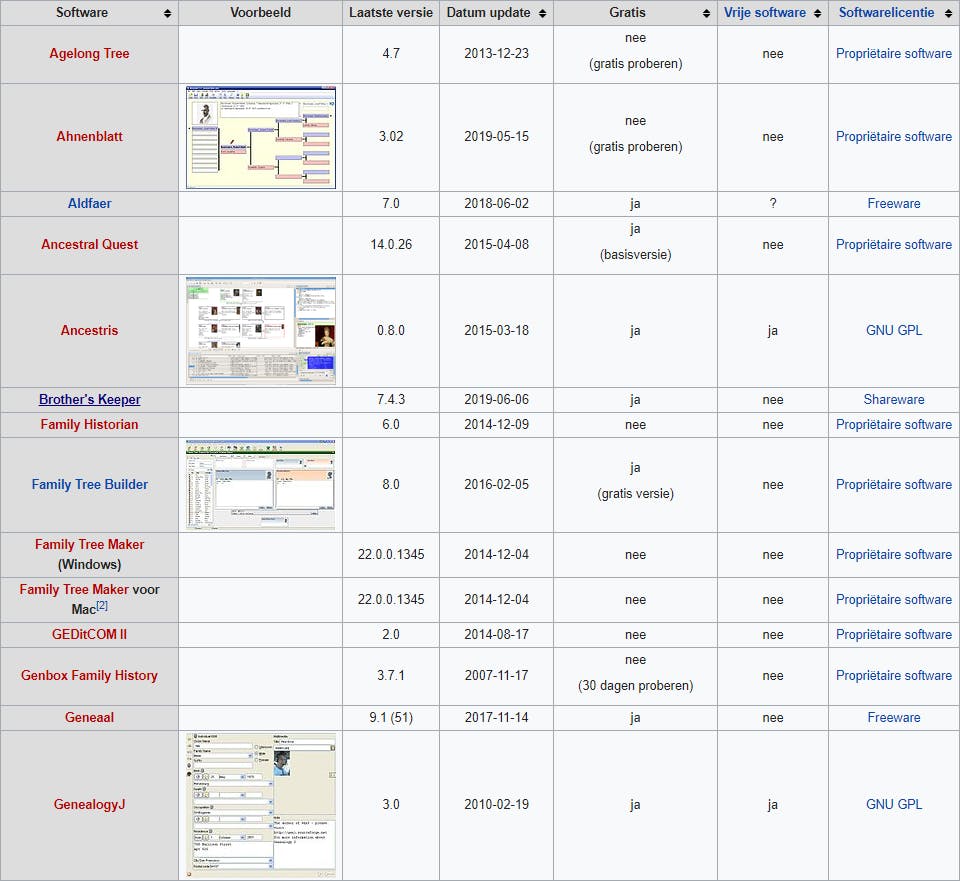Open Family Tree Maker voor Mac link
The image size is (960, 881).
(x=74, y=589)
